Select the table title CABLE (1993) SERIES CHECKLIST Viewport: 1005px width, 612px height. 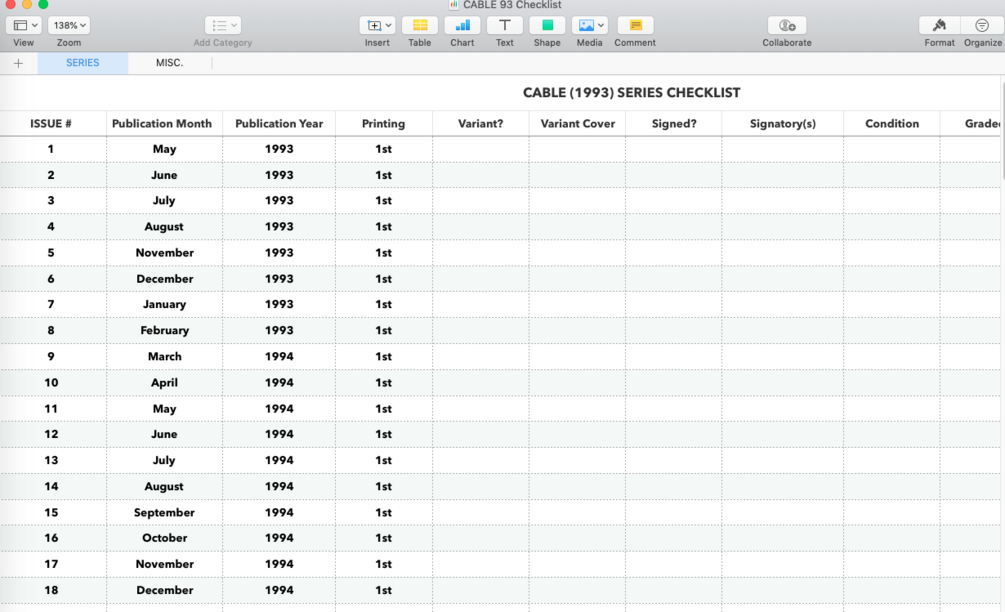coord(631,93)
